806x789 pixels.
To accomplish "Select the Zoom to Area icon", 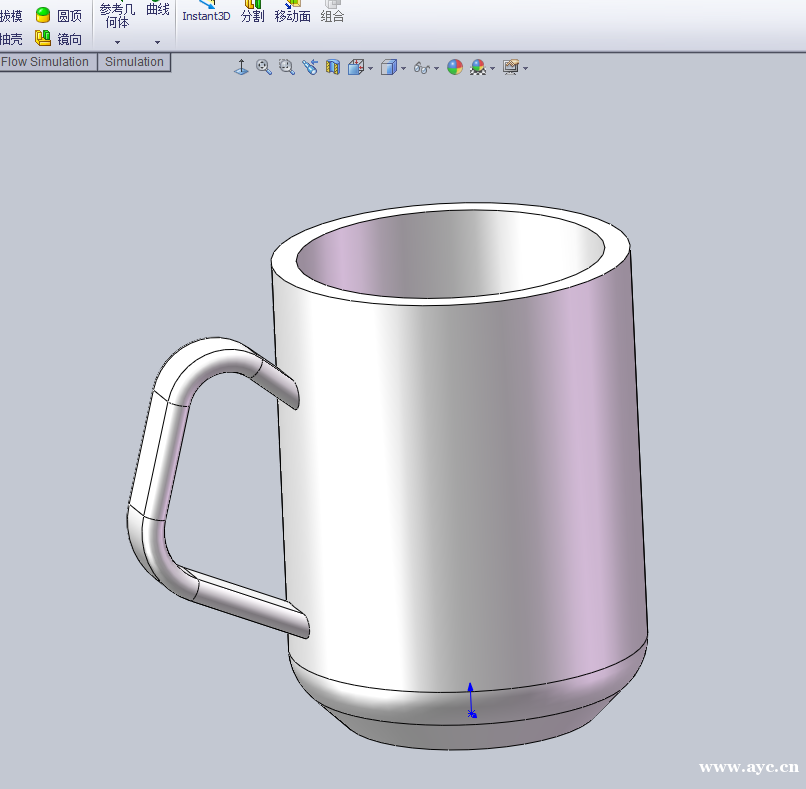I will (286, 67).
